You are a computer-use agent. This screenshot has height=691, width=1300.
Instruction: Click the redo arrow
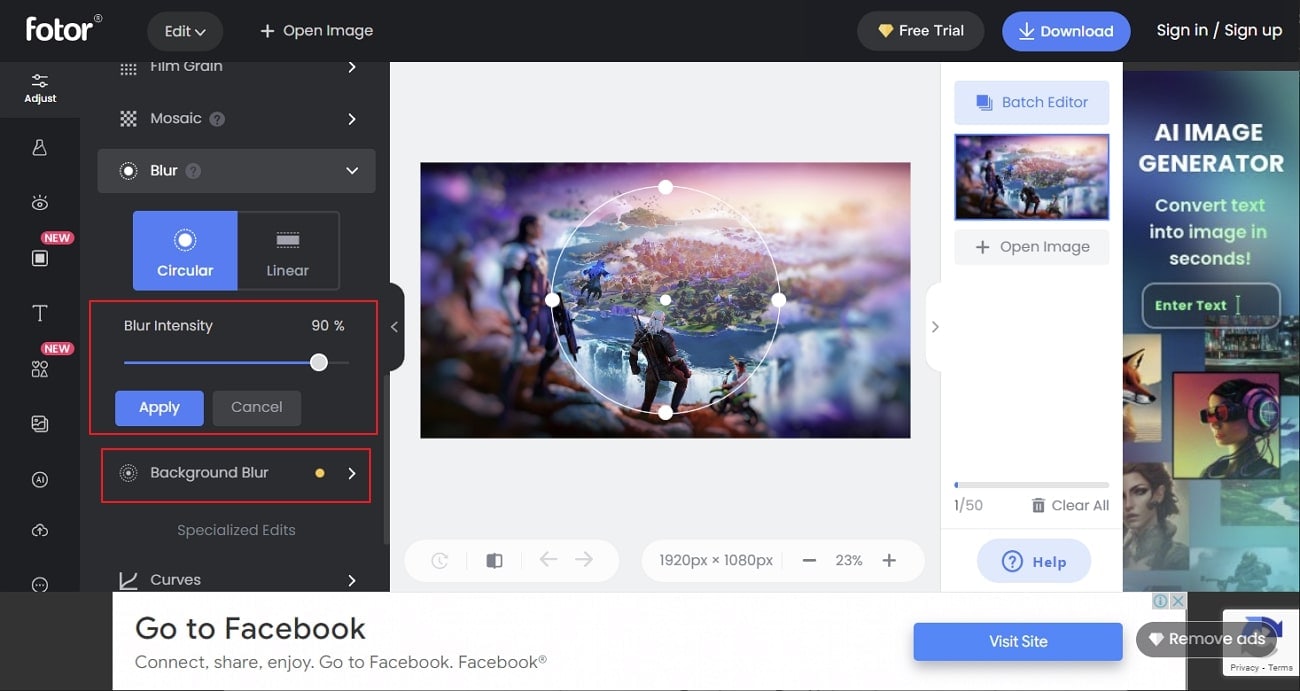[x=584, y=560]
